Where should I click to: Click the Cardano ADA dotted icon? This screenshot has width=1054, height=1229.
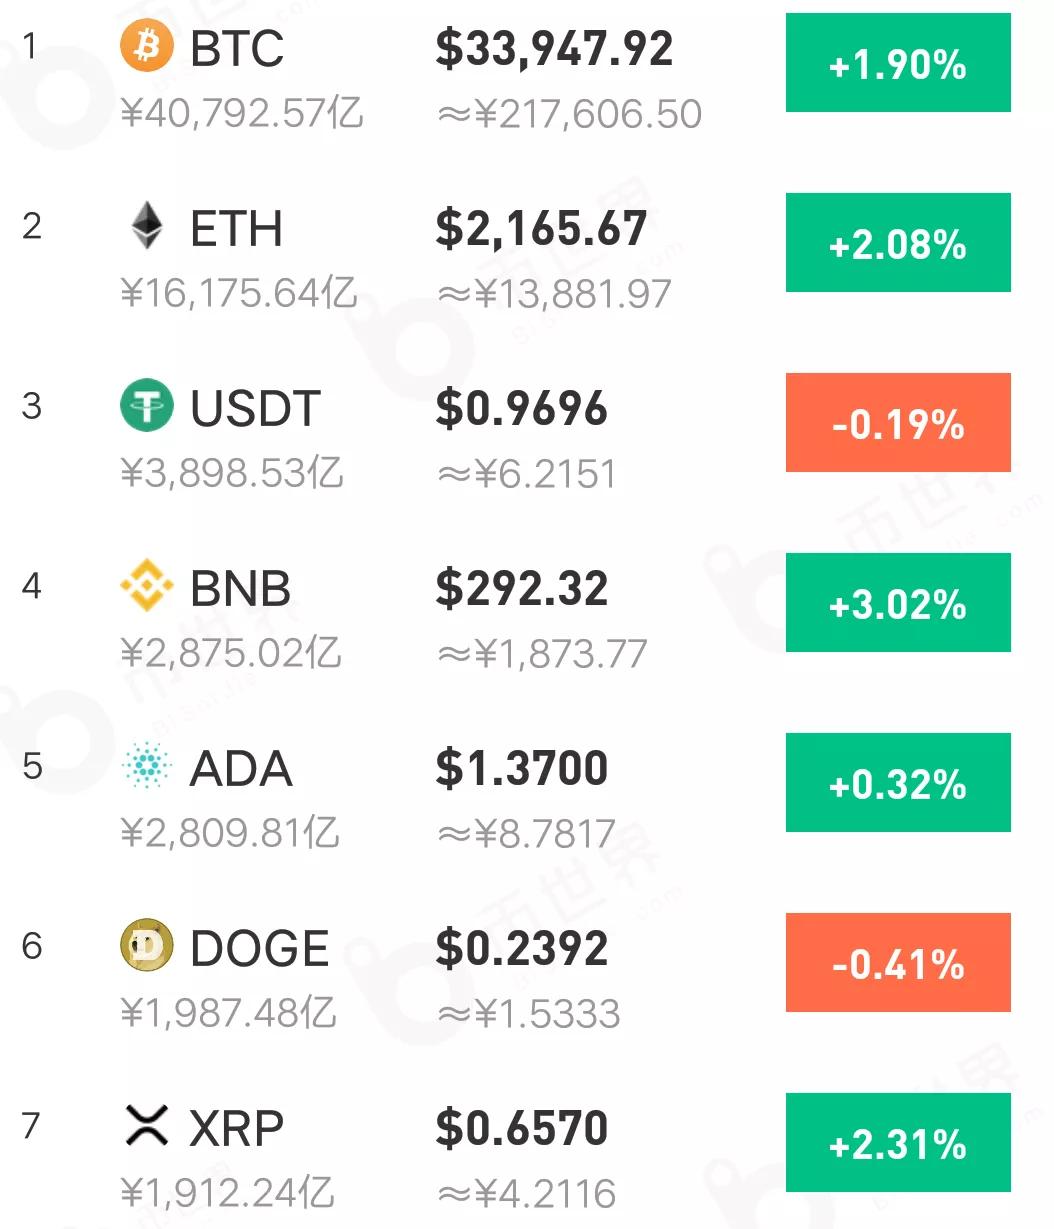(147, 766)
